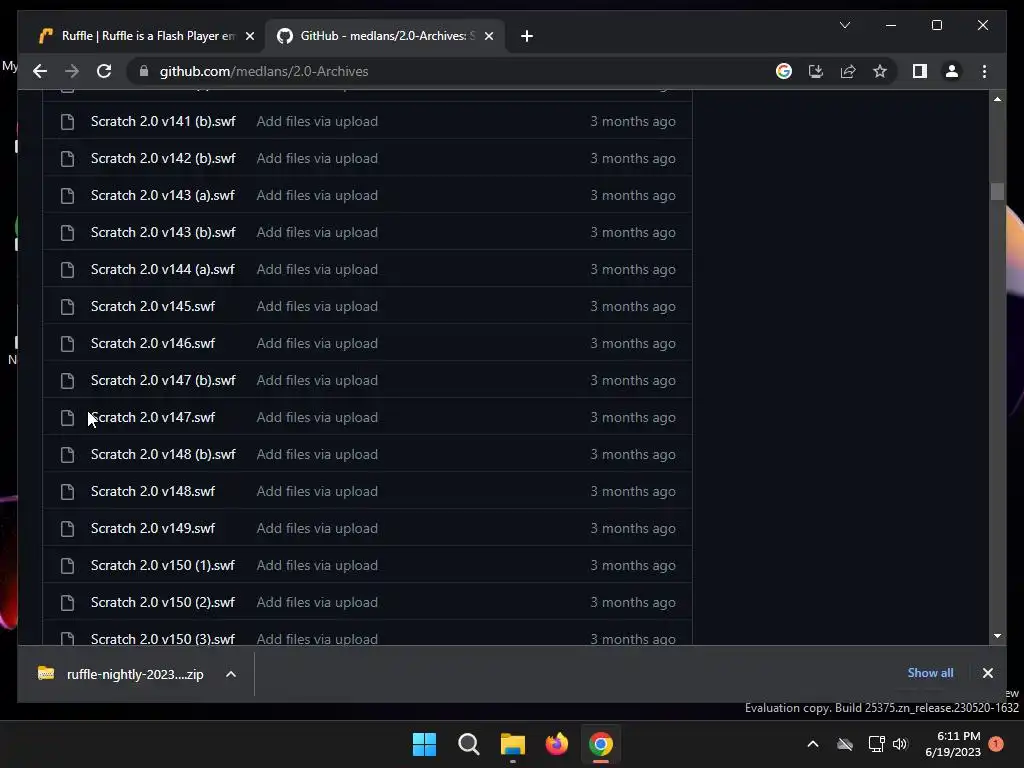Image resolution: width=1024 pixels, height=768 pixels.
Task: Switch to the Ruffle Flash Player tab
Action: pyautogui.click(x=147, y=36)
